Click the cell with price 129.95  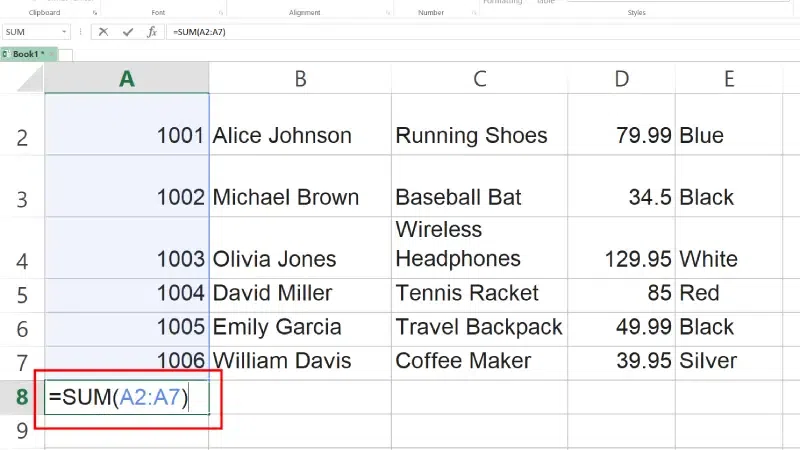(621, 260)
